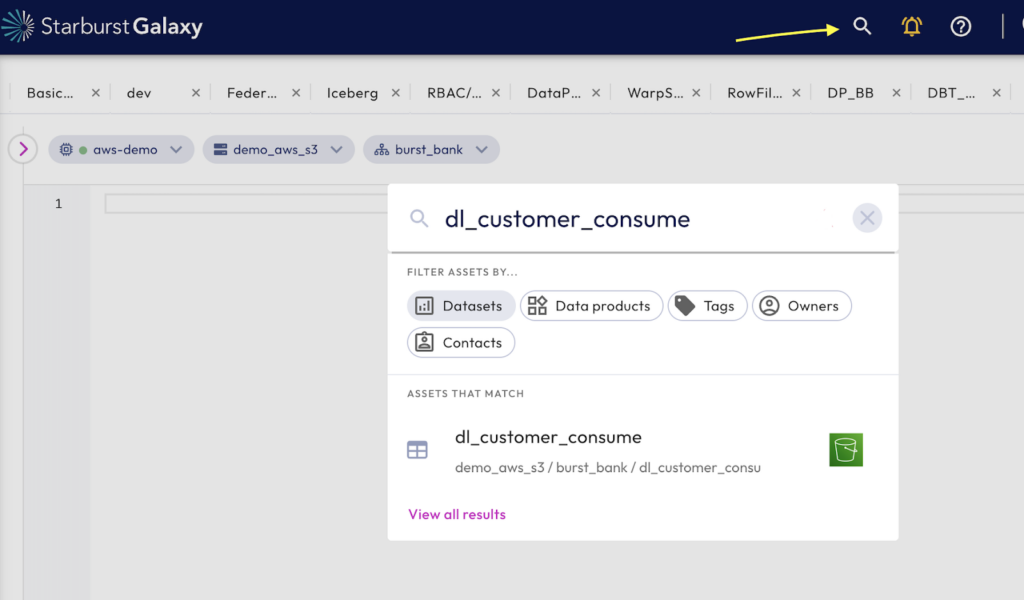Switch to the DP_BB tab
The width and height of the screenshot is (1024, 600).
pyautogui.click(x=850, y=93)
